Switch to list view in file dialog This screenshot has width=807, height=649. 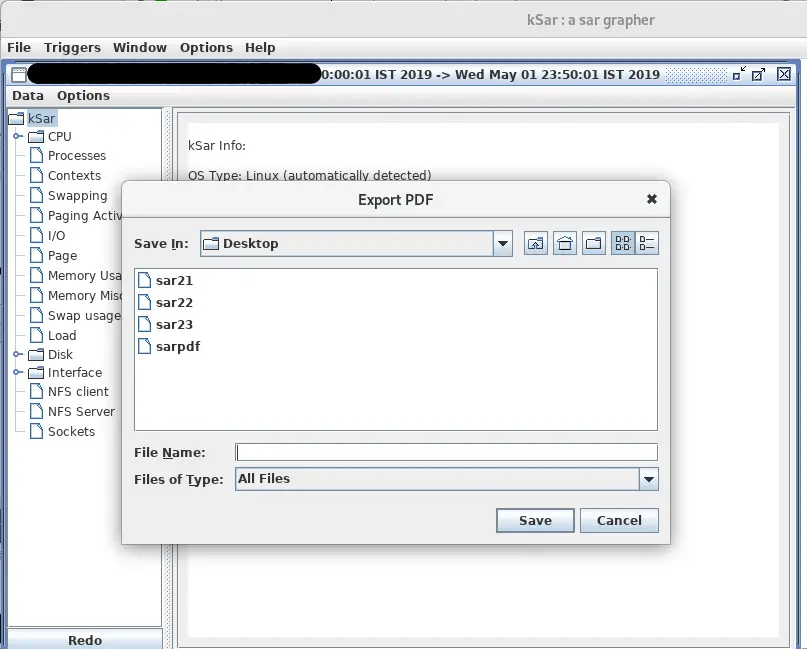point(621,243)
